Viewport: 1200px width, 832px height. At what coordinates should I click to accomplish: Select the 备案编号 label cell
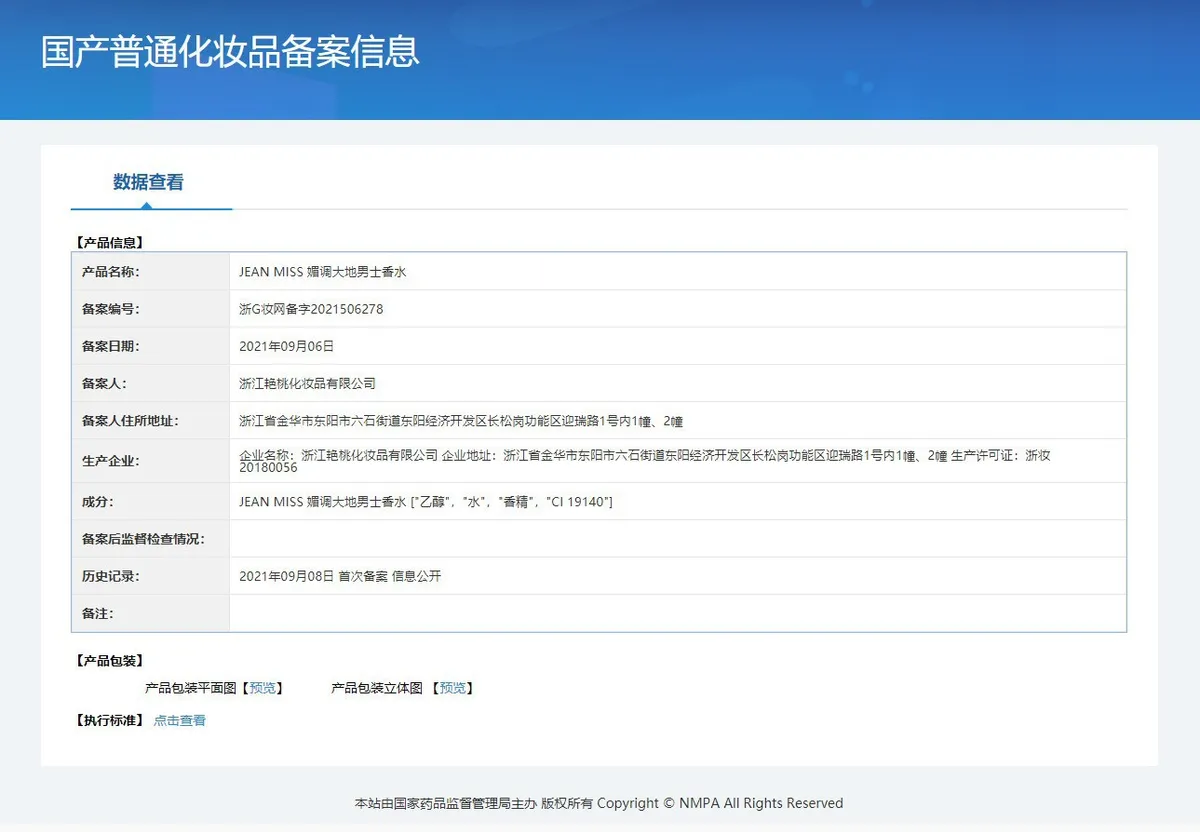pos(151,309)
